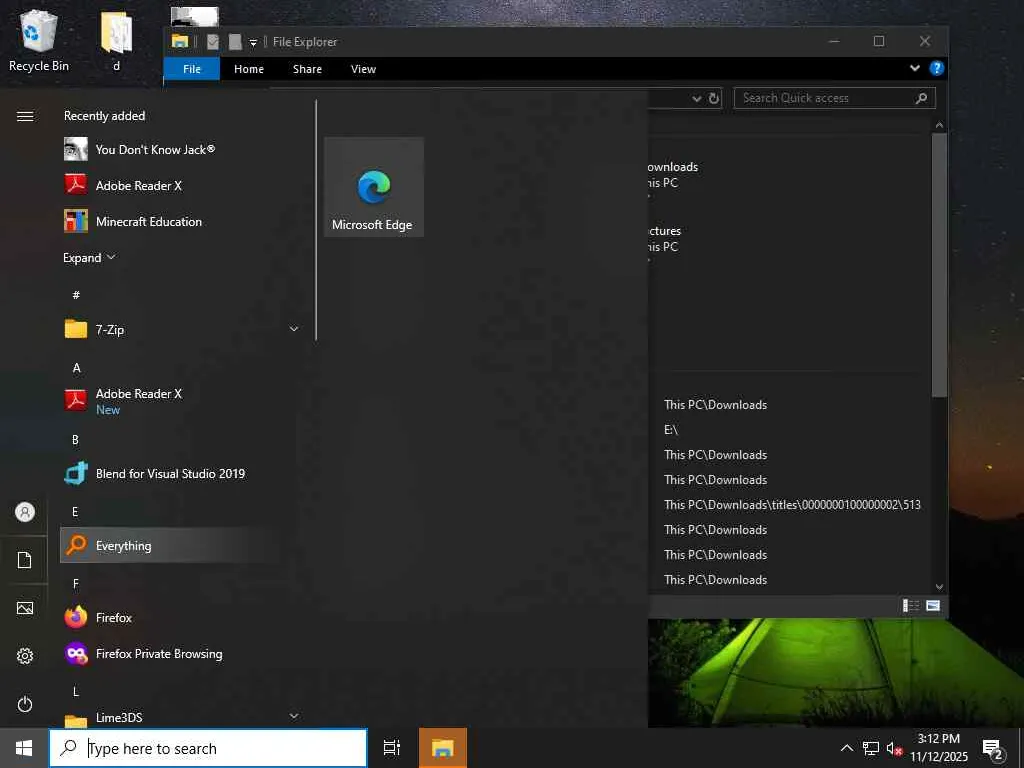Open the clock showing 3:12 PM

coord(939,748)
